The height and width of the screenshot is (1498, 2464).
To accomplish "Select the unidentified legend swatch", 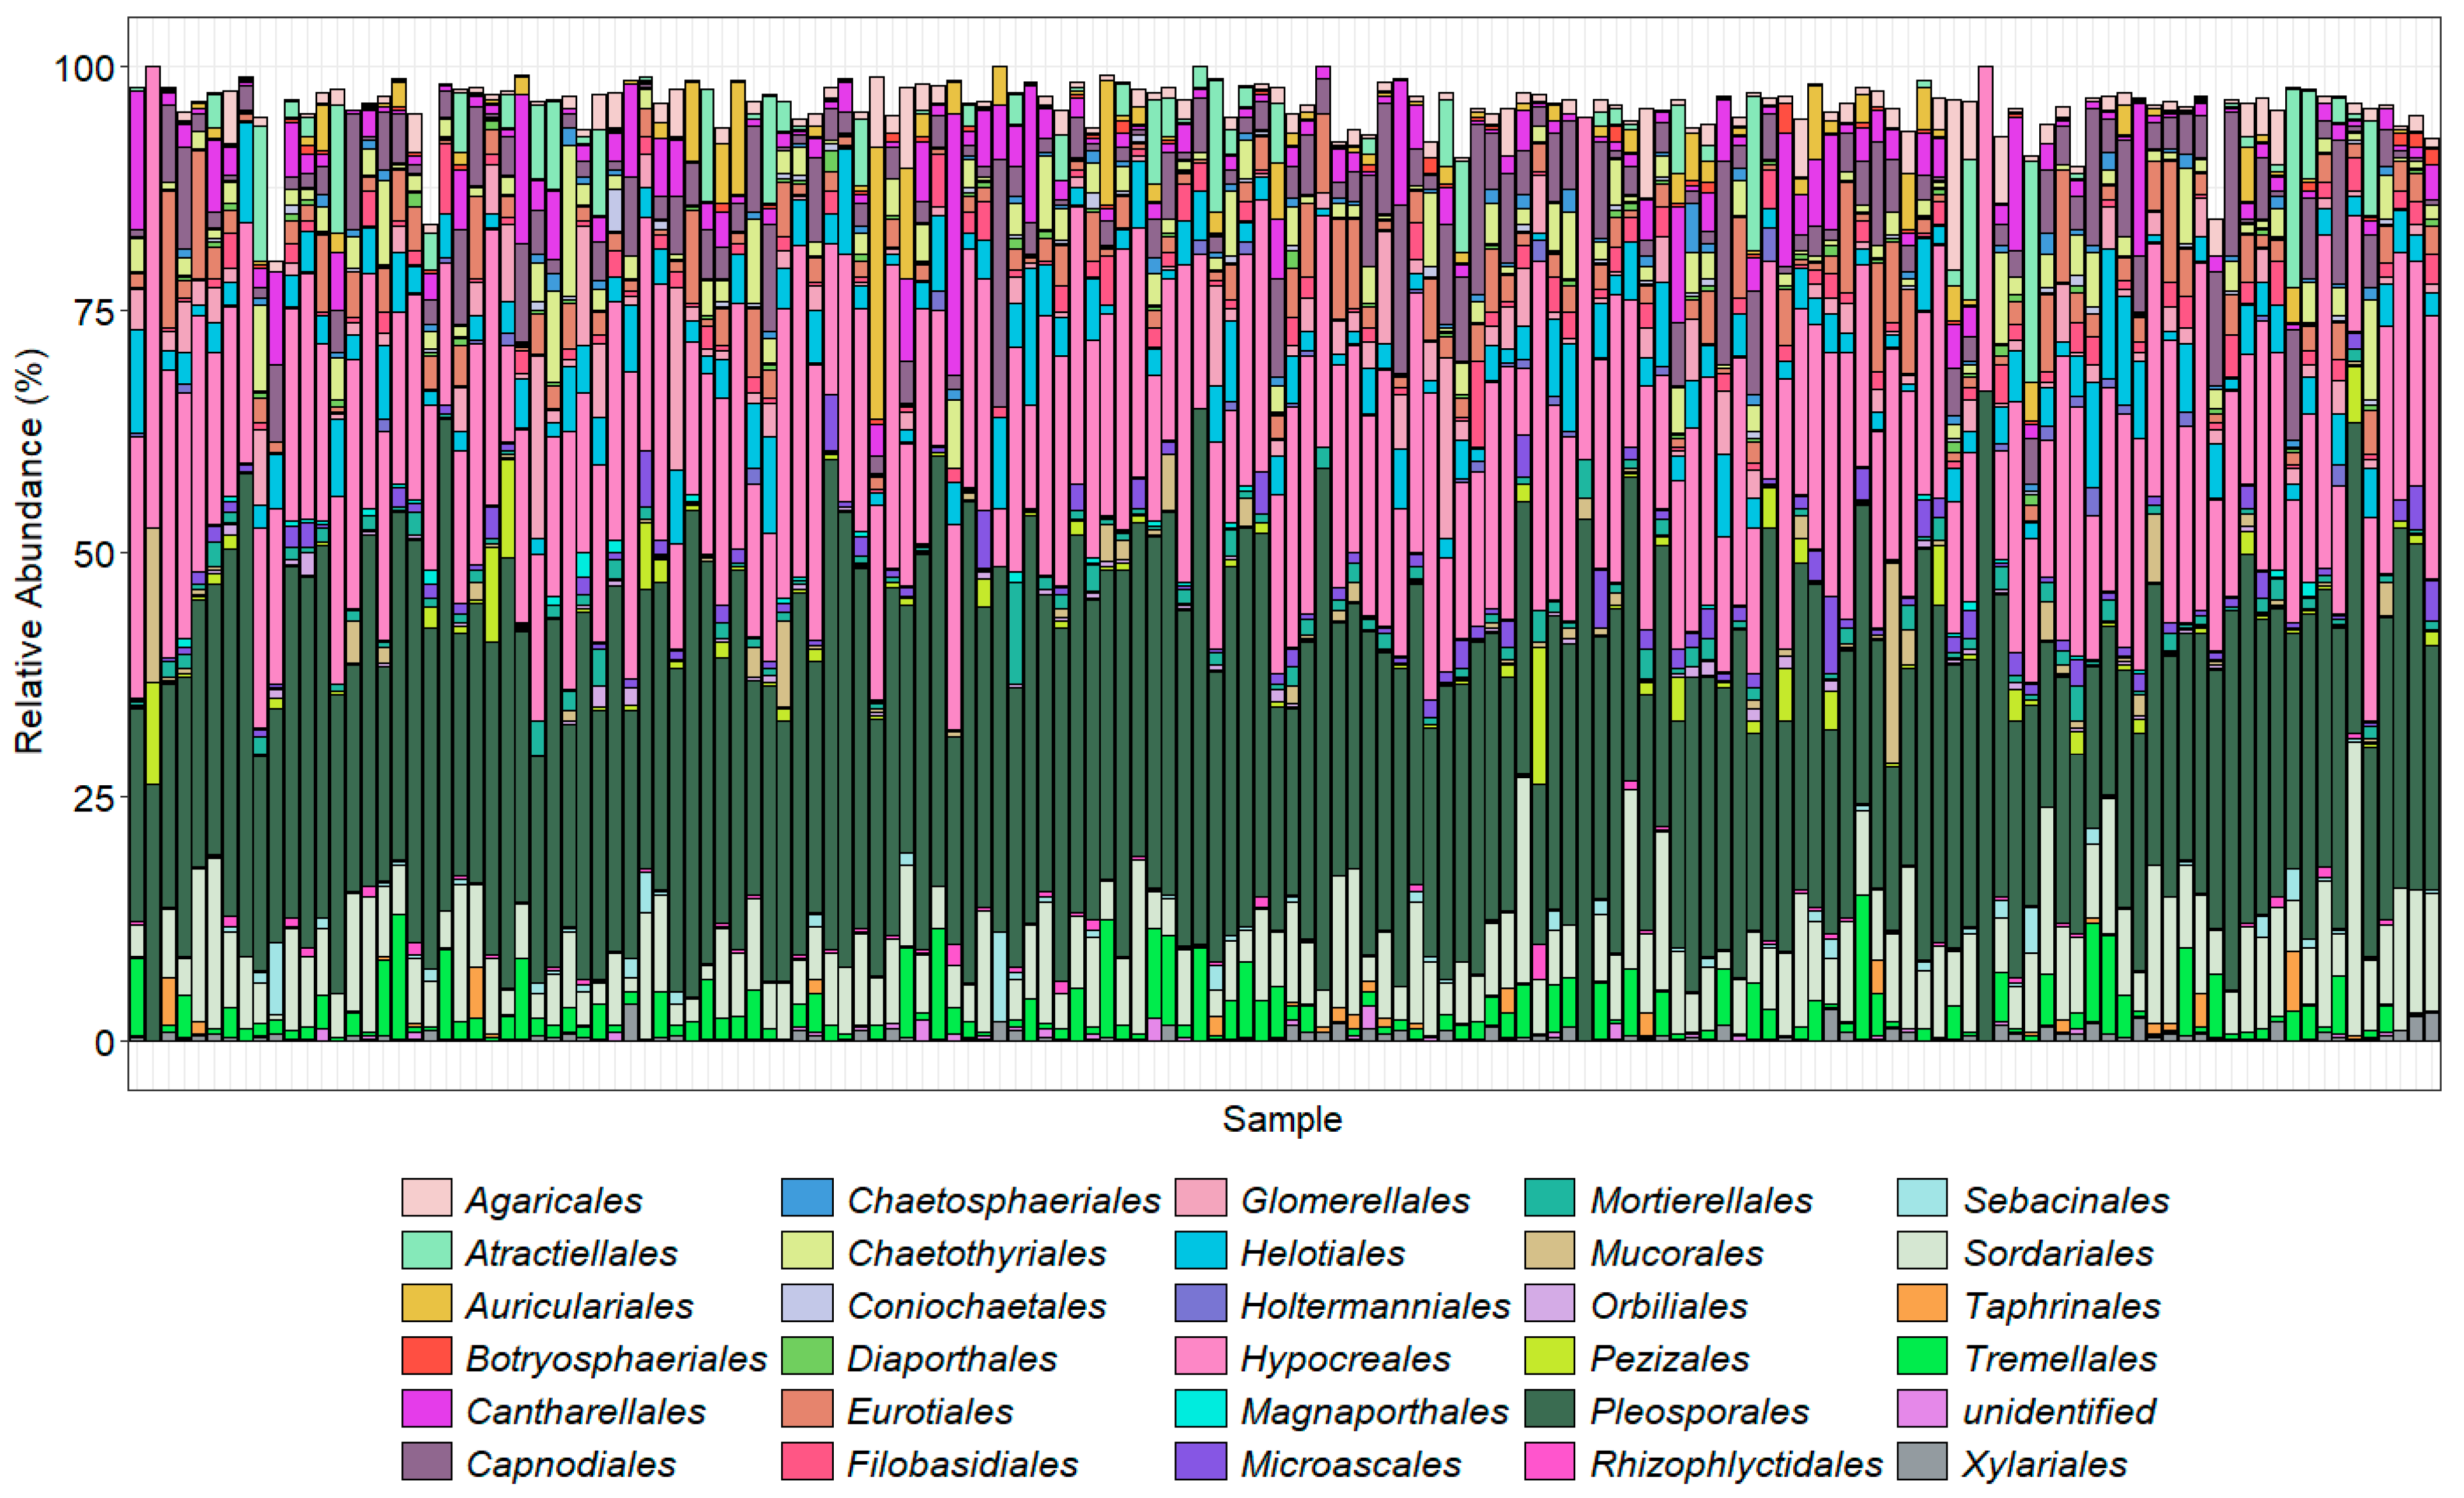I will [1923, 1408].
